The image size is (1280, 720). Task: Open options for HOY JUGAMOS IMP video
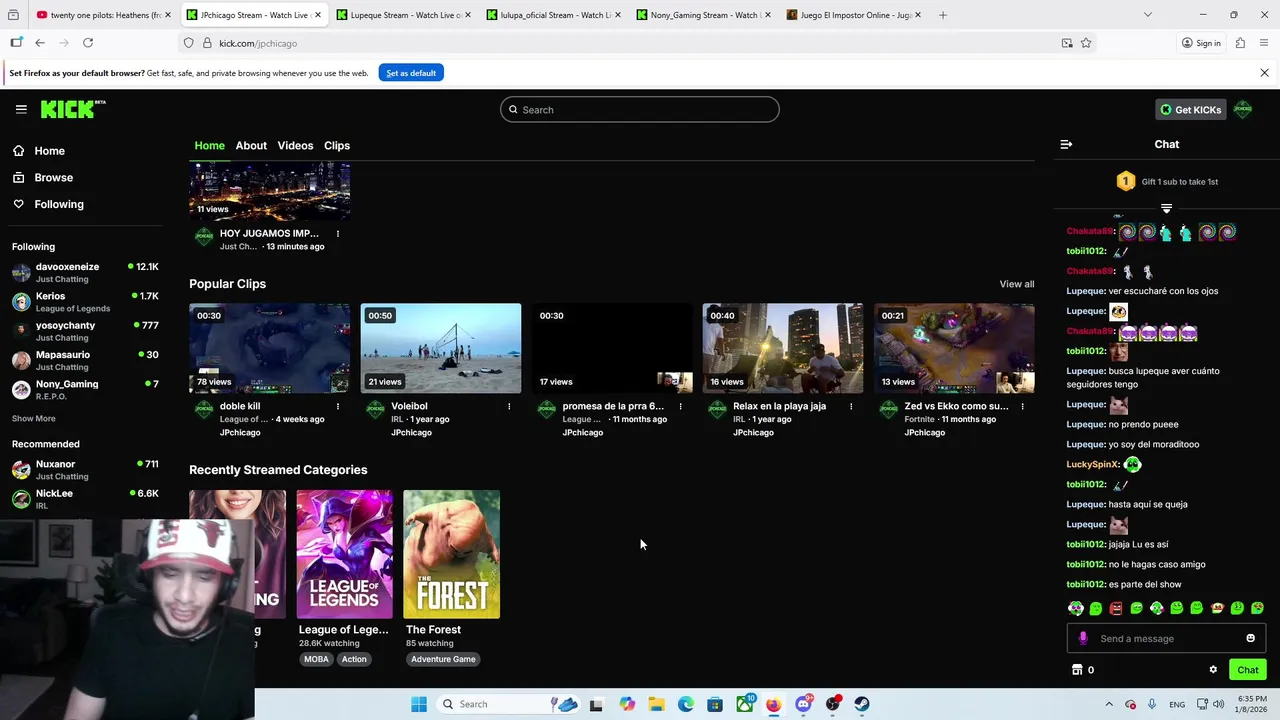338,233
